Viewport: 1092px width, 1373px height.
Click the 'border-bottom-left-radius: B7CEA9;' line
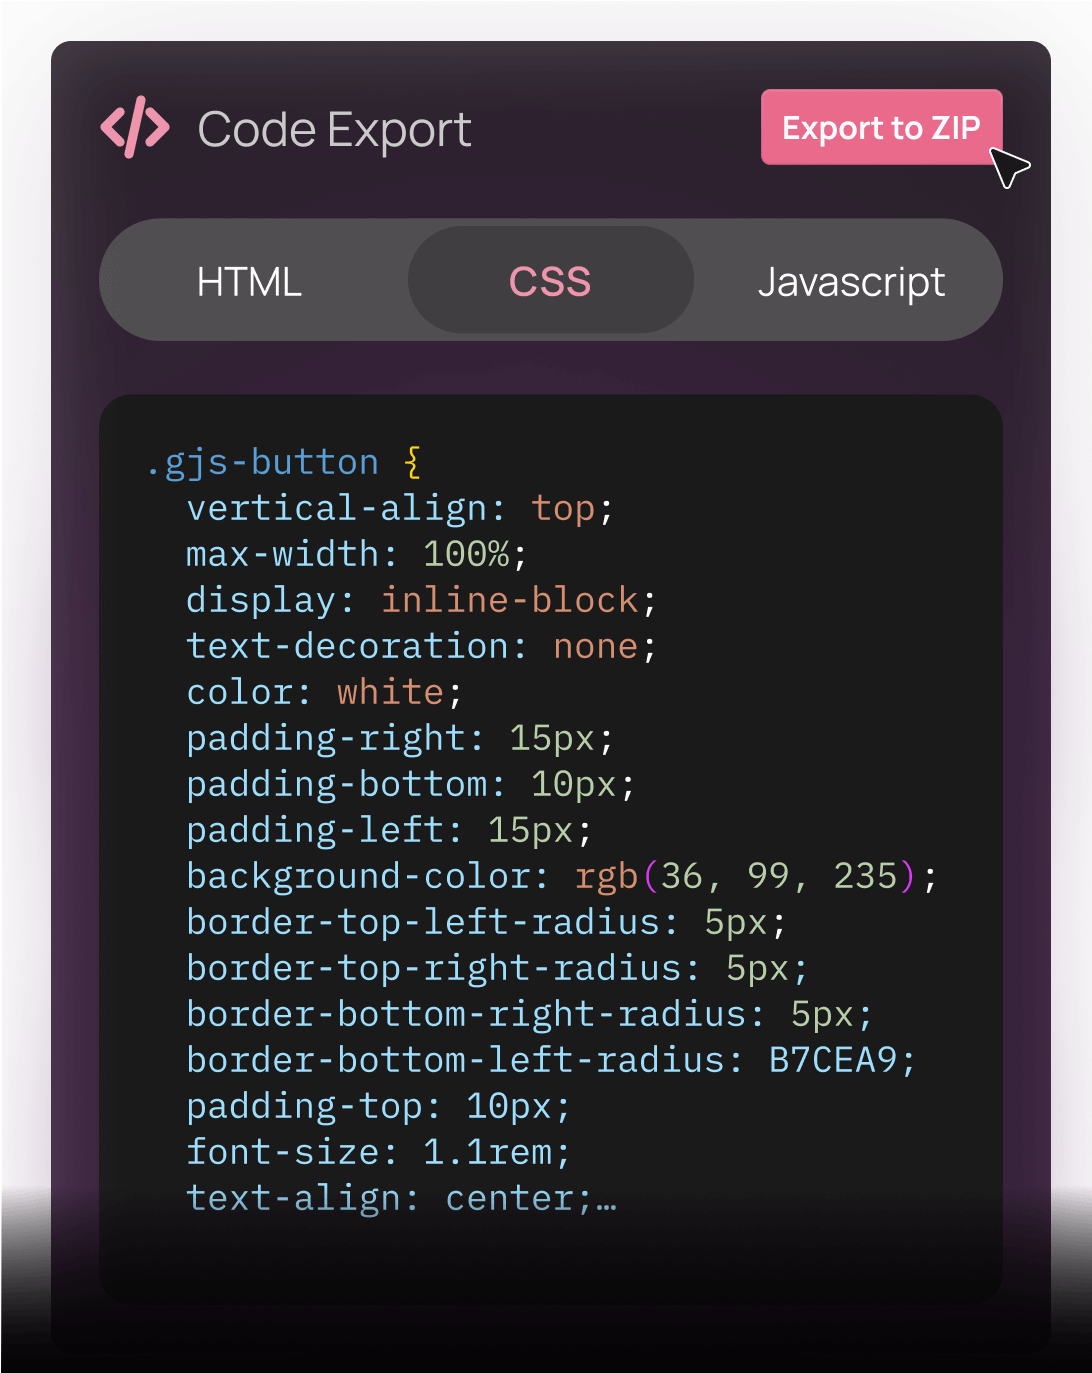[551, 1060]
